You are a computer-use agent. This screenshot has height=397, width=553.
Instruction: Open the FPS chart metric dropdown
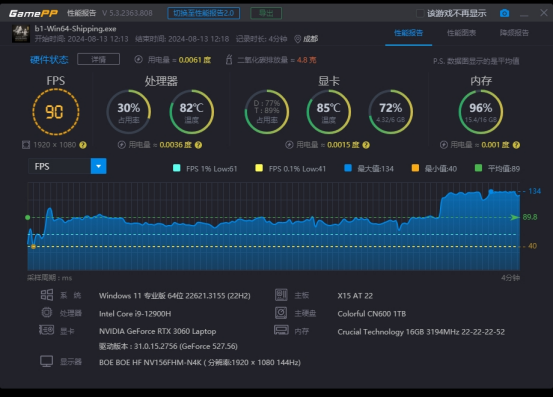coord(67,166)
